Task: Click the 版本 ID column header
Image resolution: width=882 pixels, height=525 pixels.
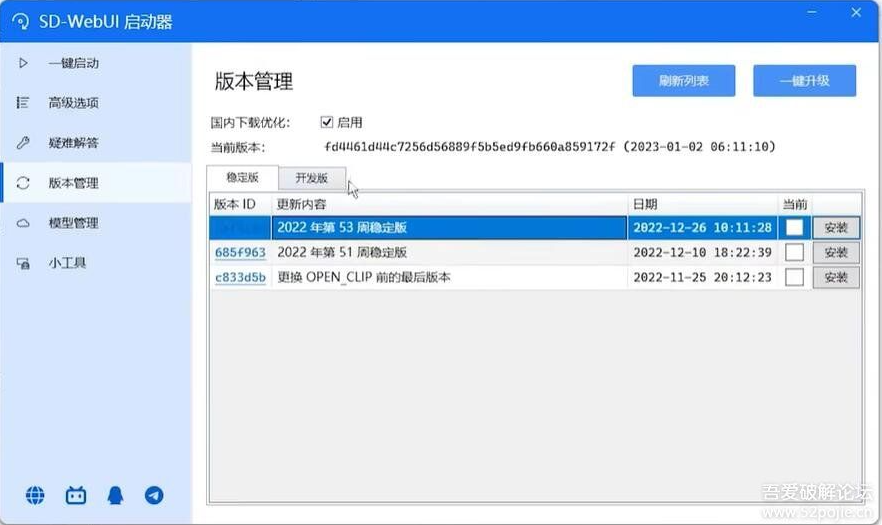Action: click(x=241, y=204)
